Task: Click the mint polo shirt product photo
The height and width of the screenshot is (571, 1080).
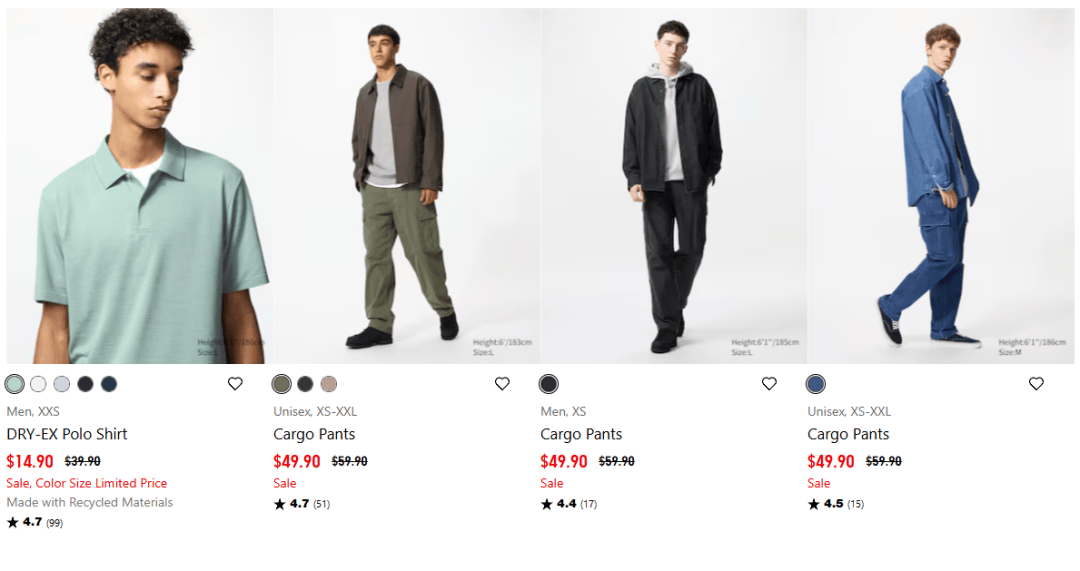Action: (x=139, y=186)
